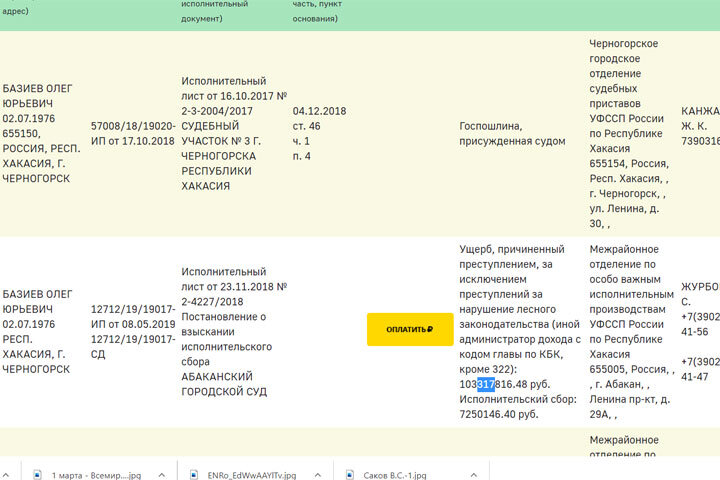Click часть, пункт основания column header
The height and width of the screenshot is (480, 720).
317,11
